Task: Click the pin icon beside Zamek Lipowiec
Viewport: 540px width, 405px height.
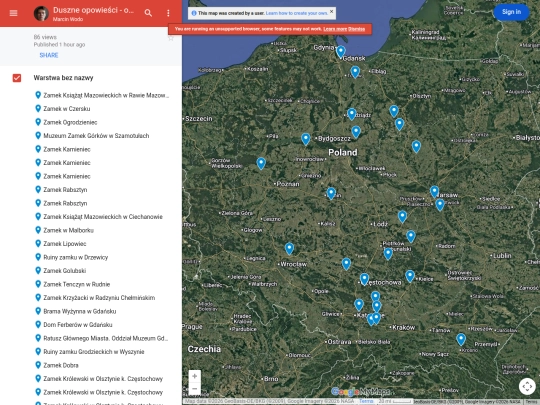Action: (x=38, y=243)
